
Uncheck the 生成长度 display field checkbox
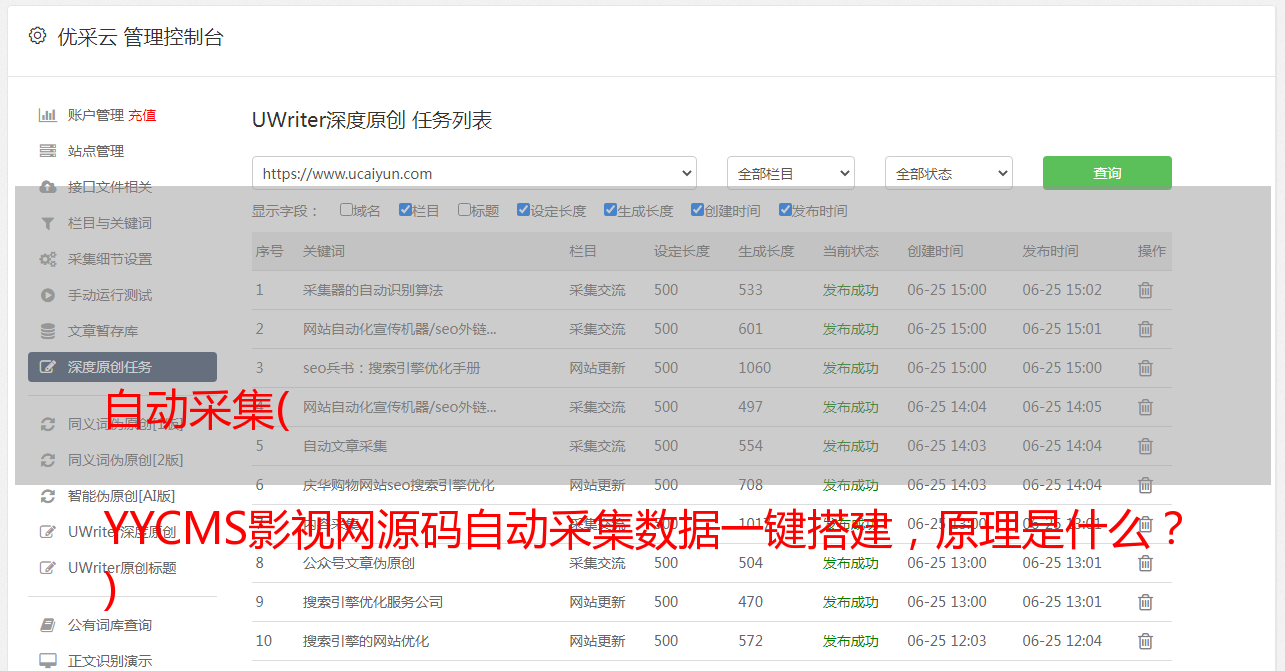tap(610, 210)
